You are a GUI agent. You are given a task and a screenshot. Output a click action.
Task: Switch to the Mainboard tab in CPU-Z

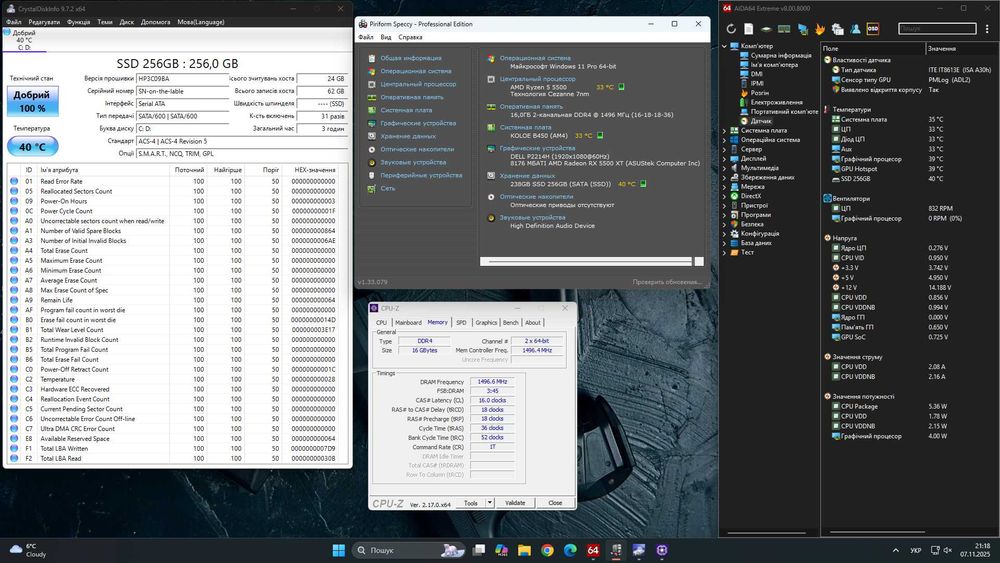click(x=408, y=323)
